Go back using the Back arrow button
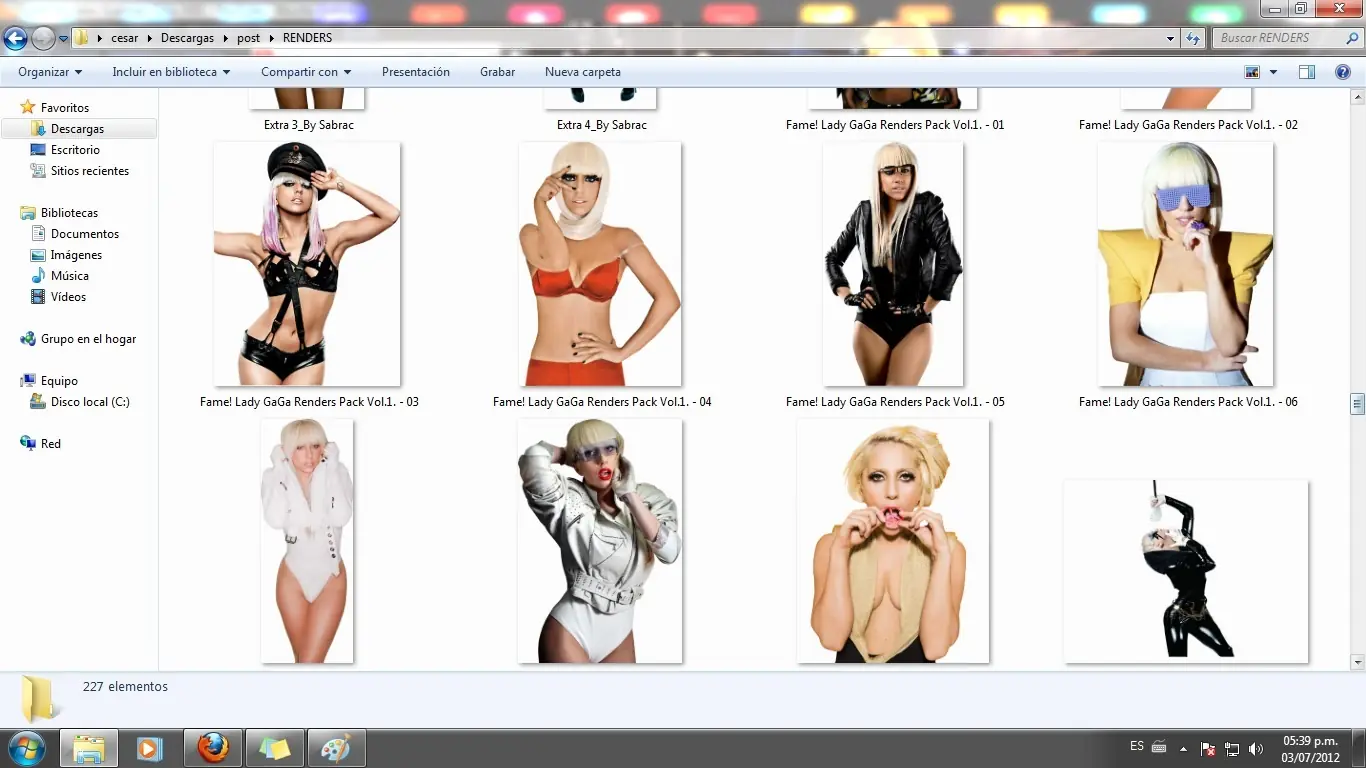1366x768 pixels. [x=15, y=38]
